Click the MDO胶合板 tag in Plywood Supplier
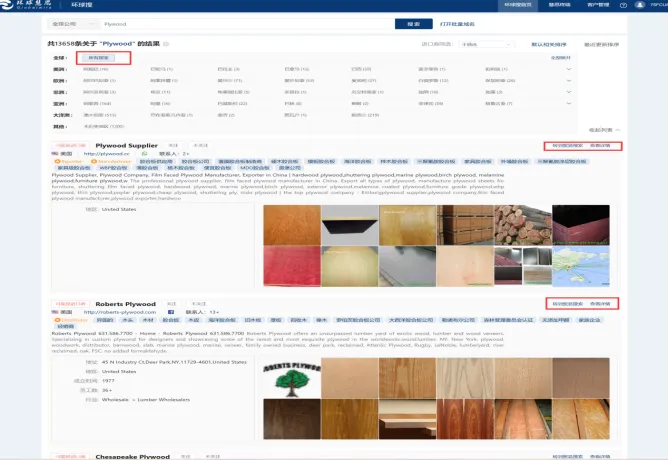The height and width of the screenshot is (460, 669). 254,168
